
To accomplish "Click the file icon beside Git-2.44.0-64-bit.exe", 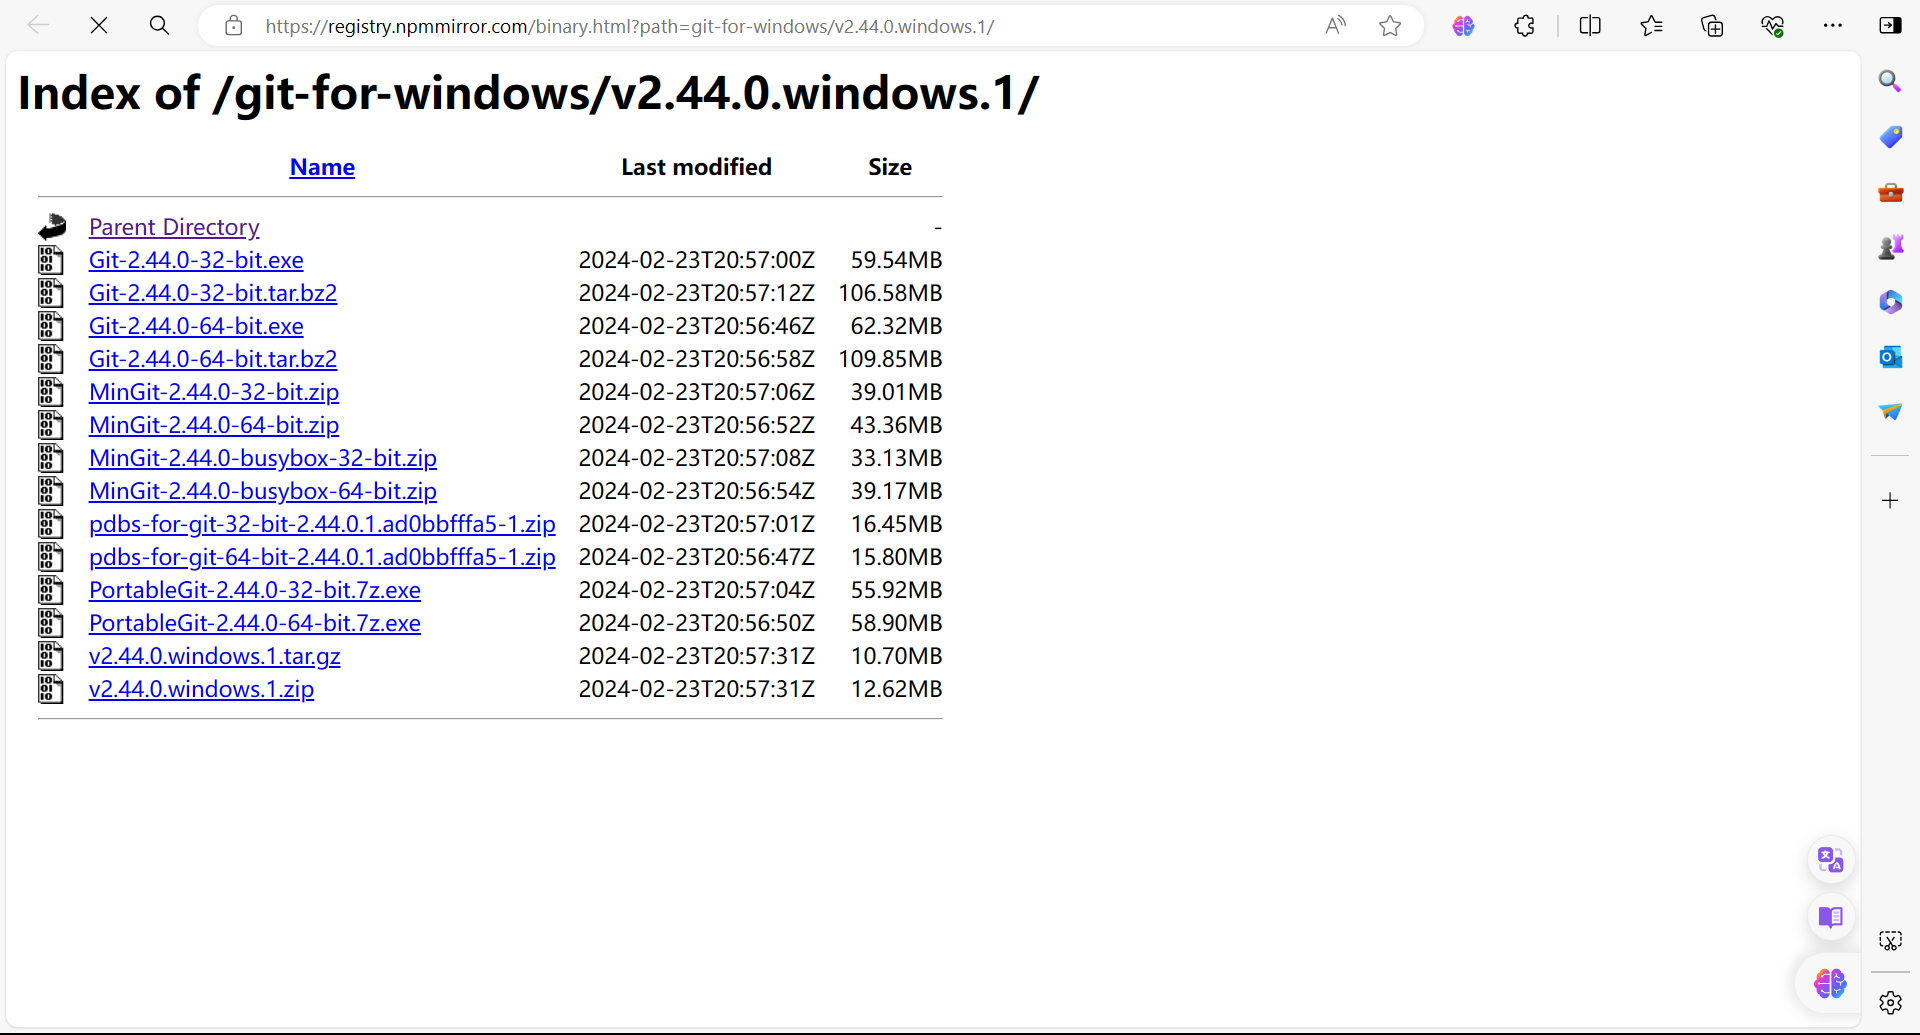I will [51, 326].
